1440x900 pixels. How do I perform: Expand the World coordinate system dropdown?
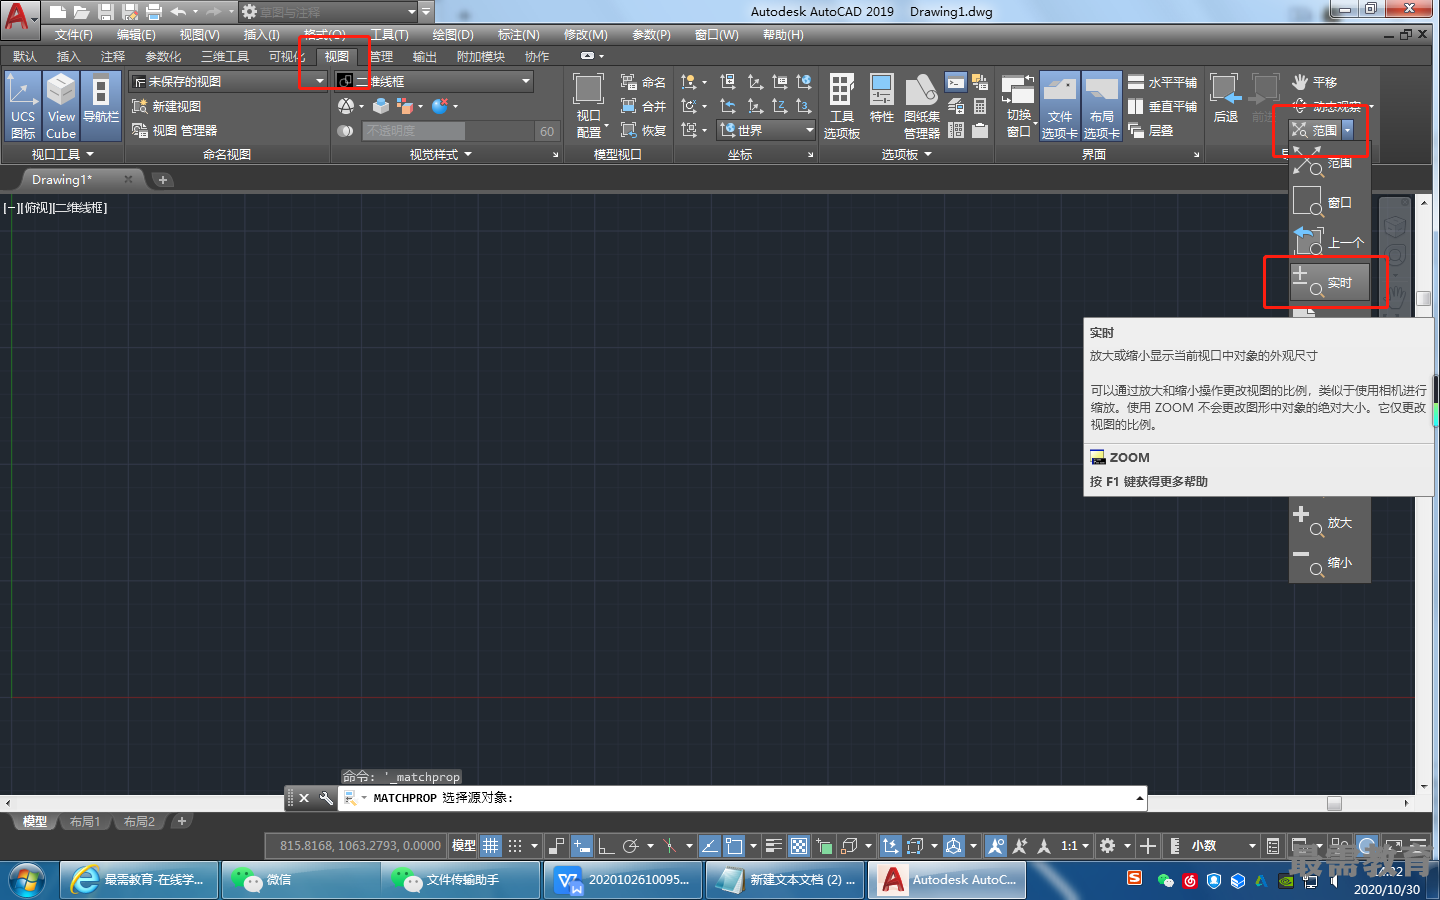(766, 130)
